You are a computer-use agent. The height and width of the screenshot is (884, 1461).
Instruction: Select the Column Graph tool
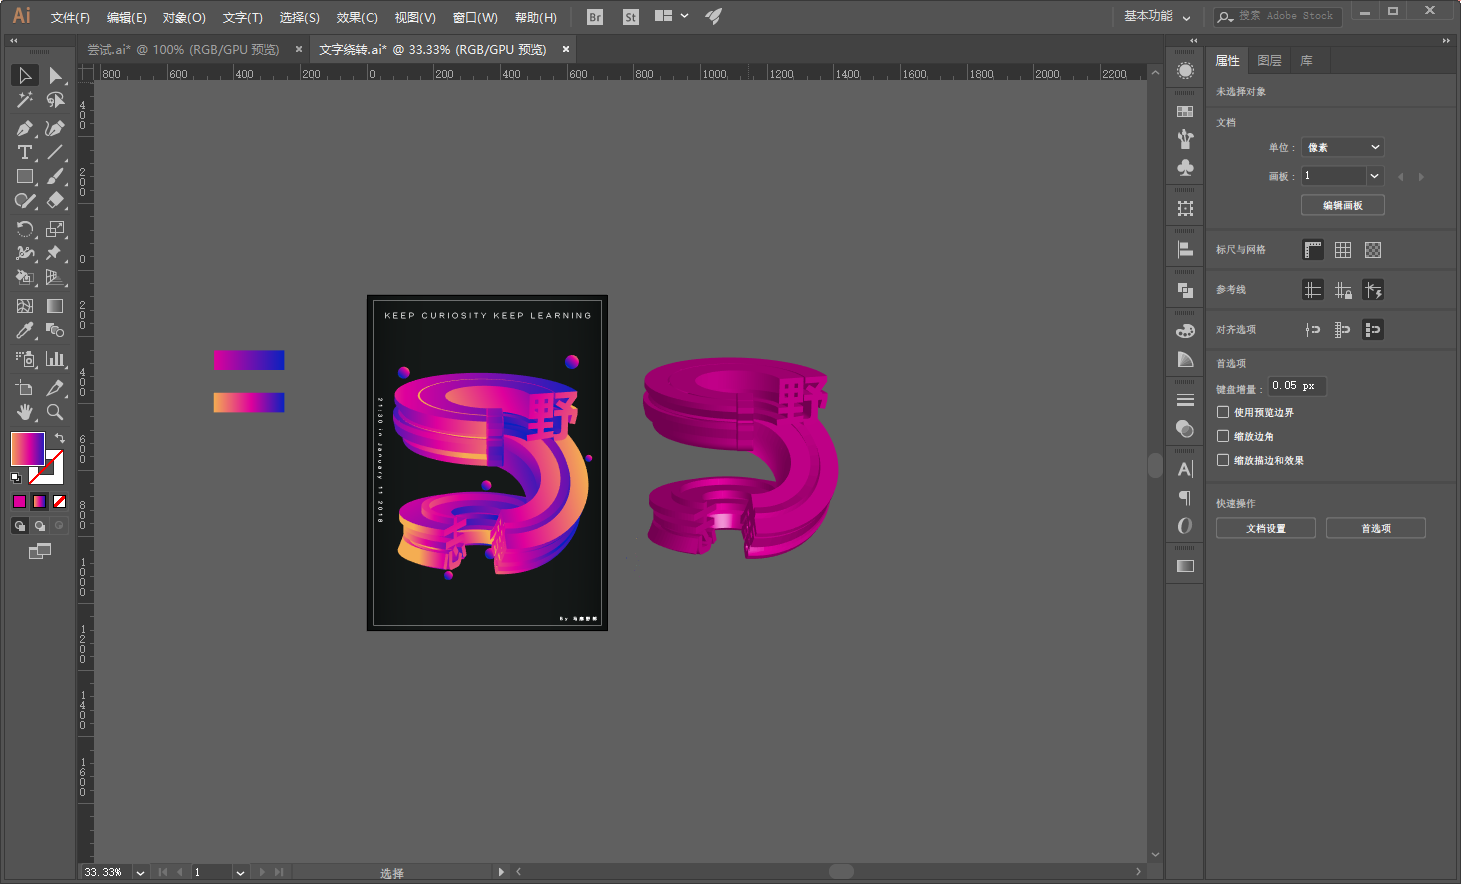pos(55,358)
